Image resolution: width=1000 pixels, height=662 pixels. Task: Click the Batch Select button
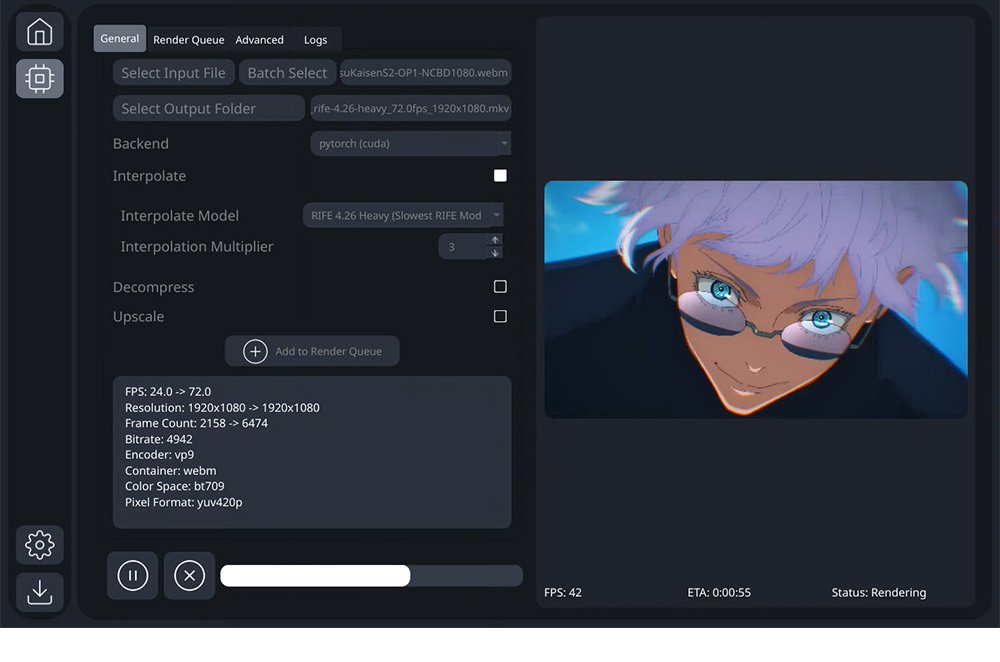point(287,72)
